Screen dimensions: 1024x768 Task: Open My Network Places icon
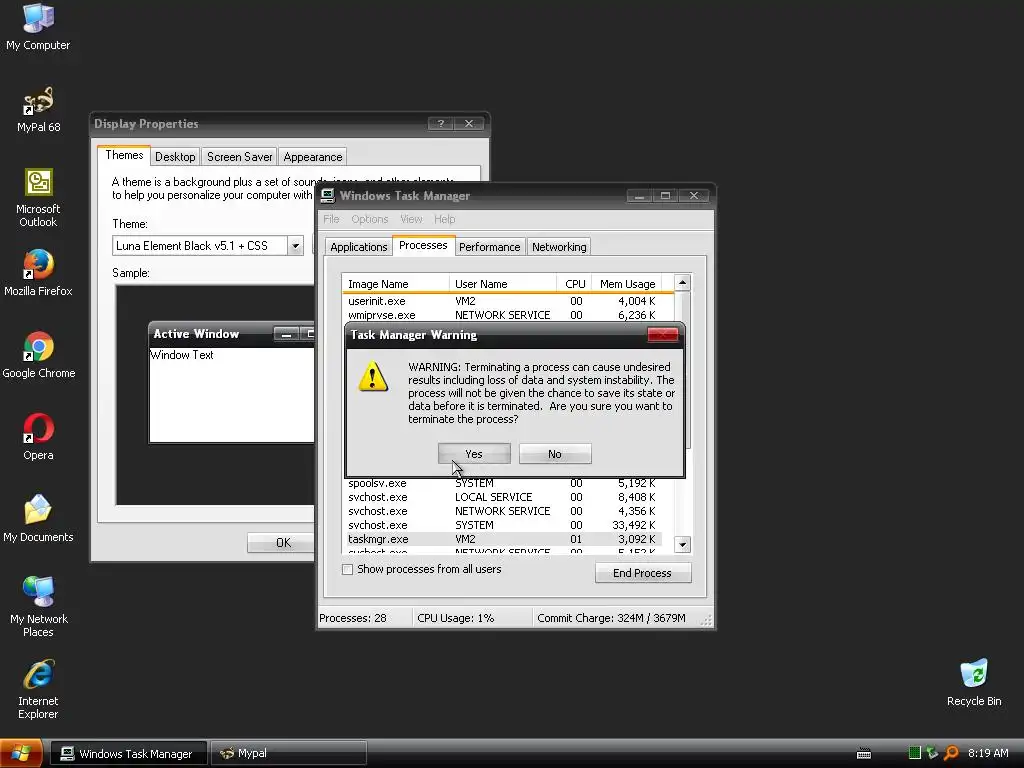point(38,607)
